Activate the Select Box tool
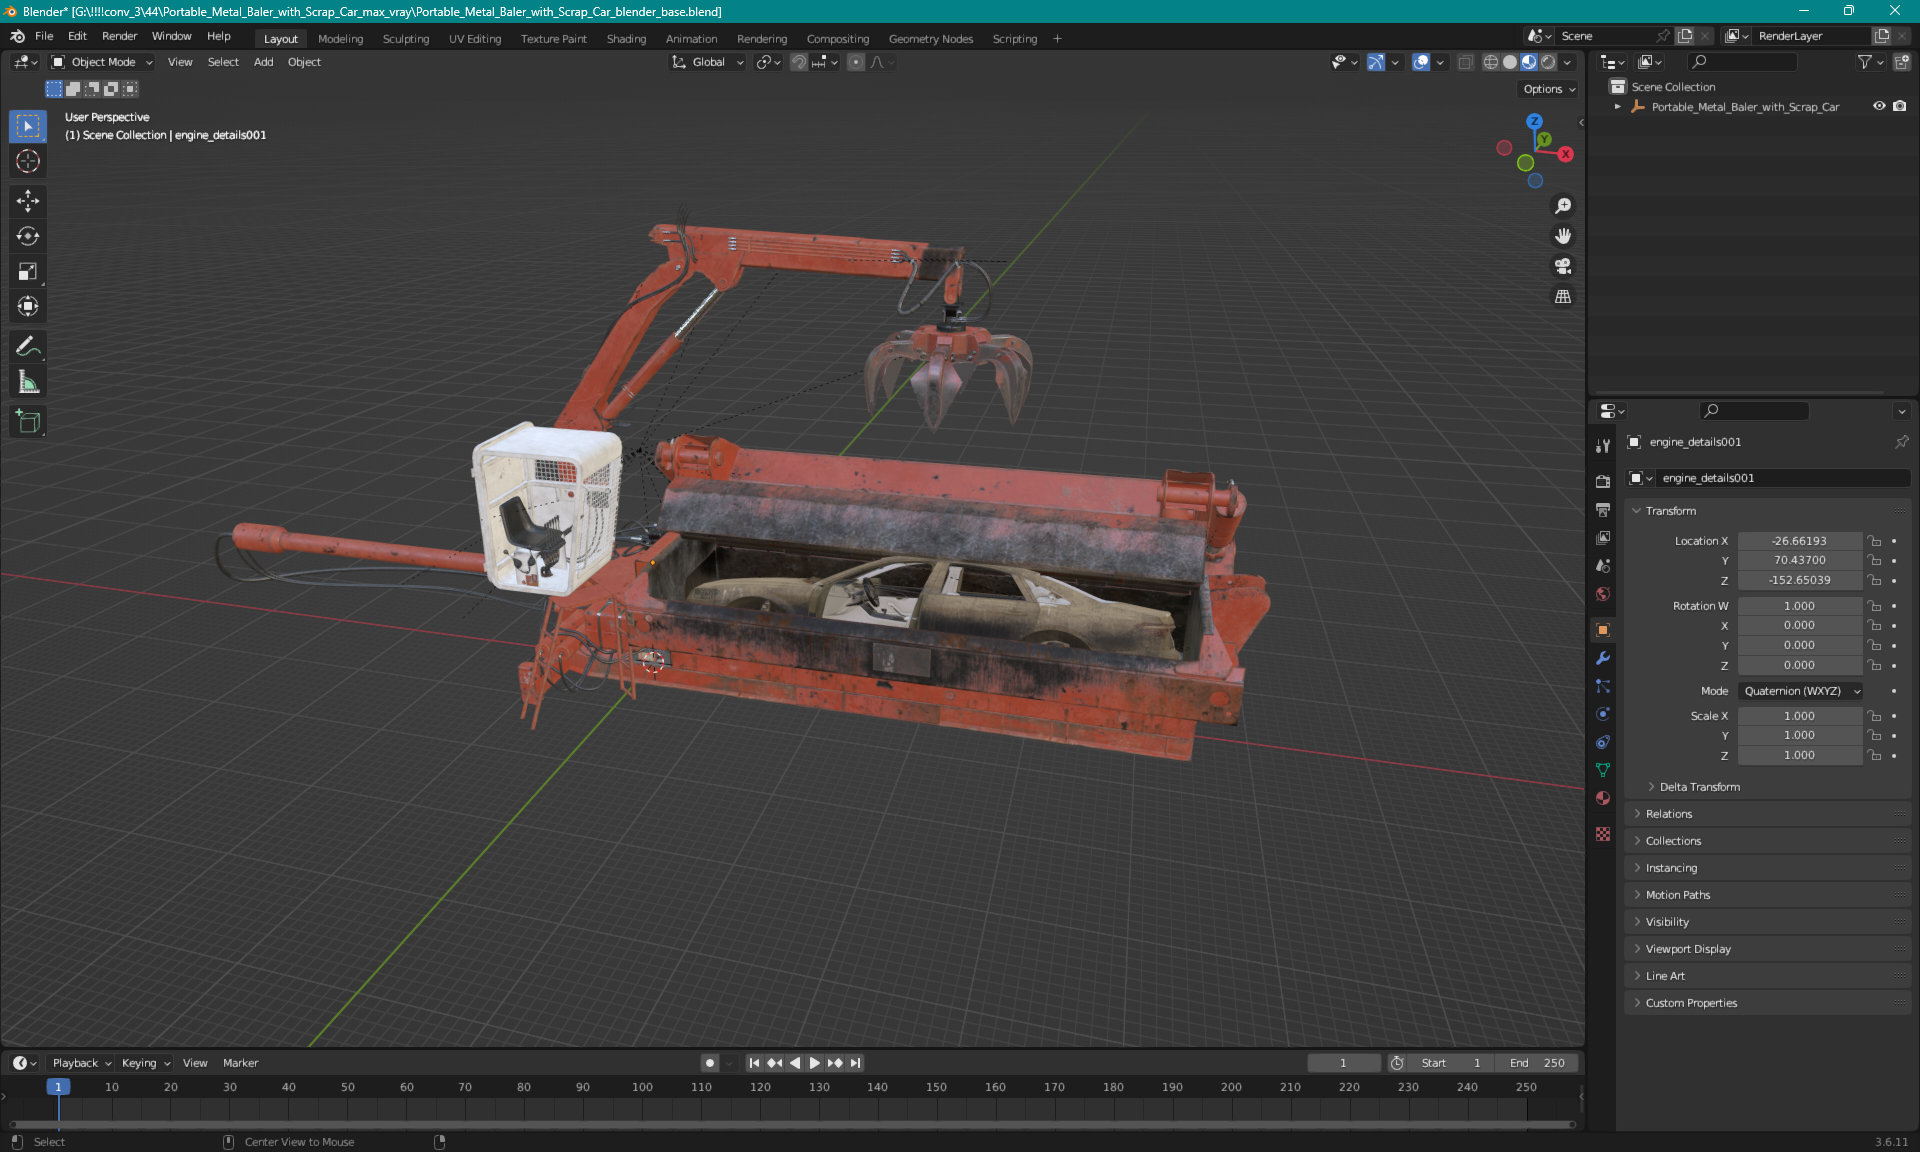This screenshot has height=1152, width=1920. 28,126
